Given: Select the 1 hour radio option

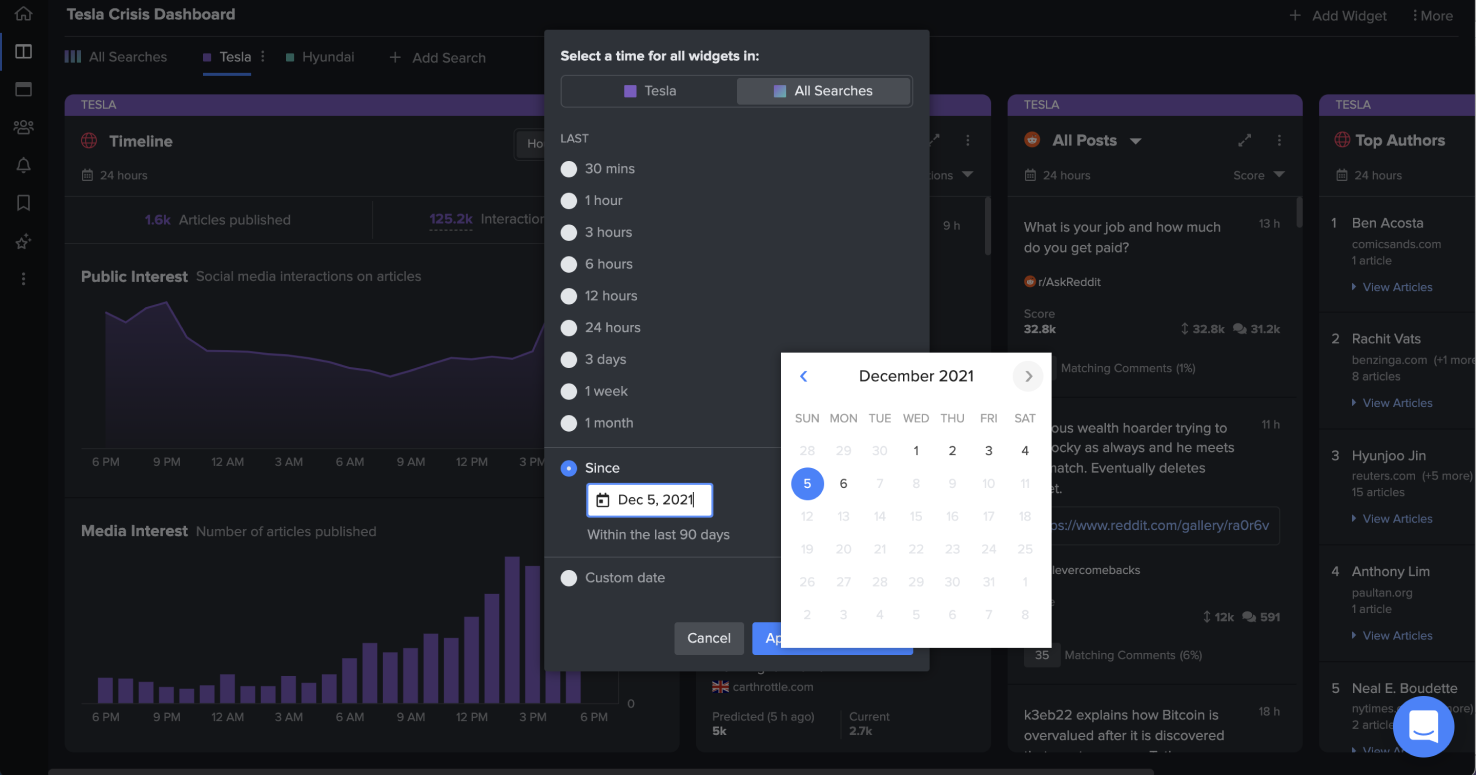Looking at the screenshot, I should (569, 201).
